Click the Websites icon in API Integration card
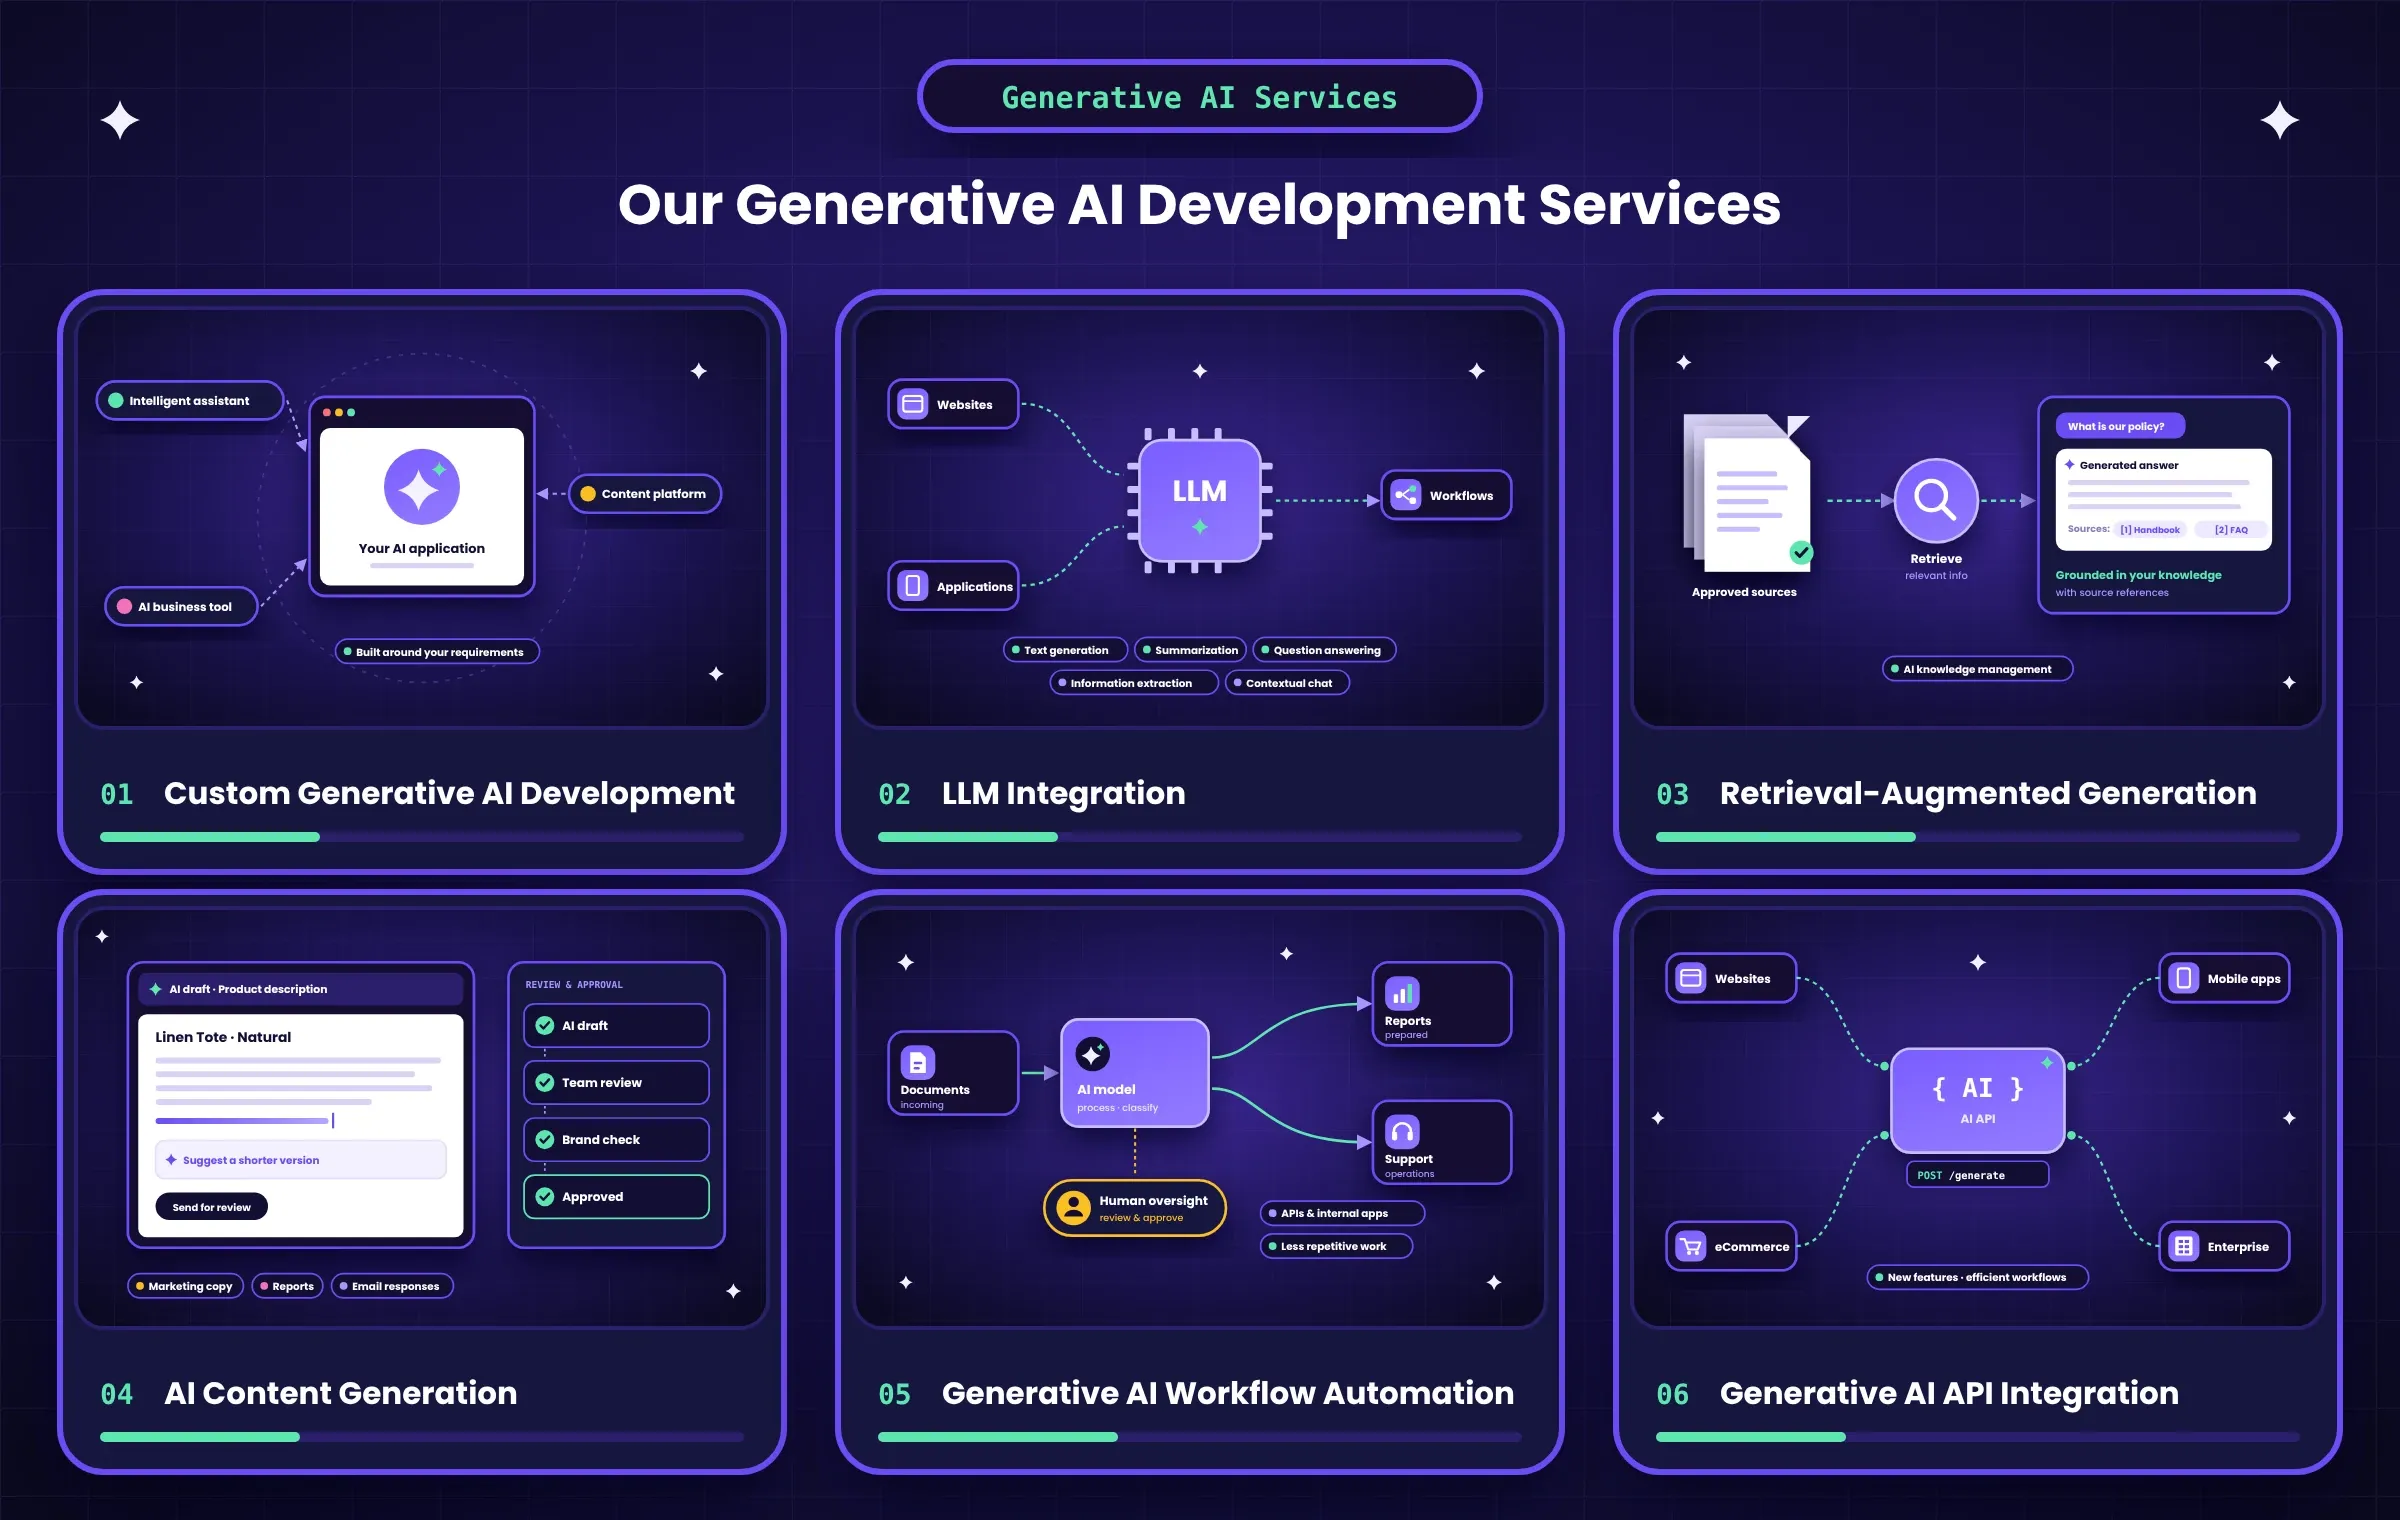The image size is (2400, 1520). coord(1691,978)
